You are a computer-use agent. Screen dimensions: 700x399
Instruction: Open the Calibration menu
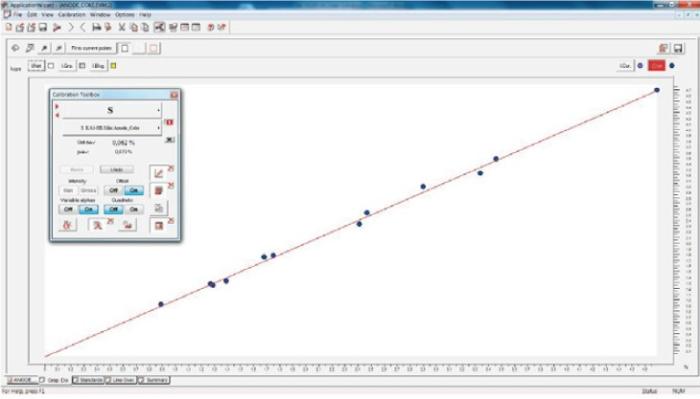(x=71, y=15)
